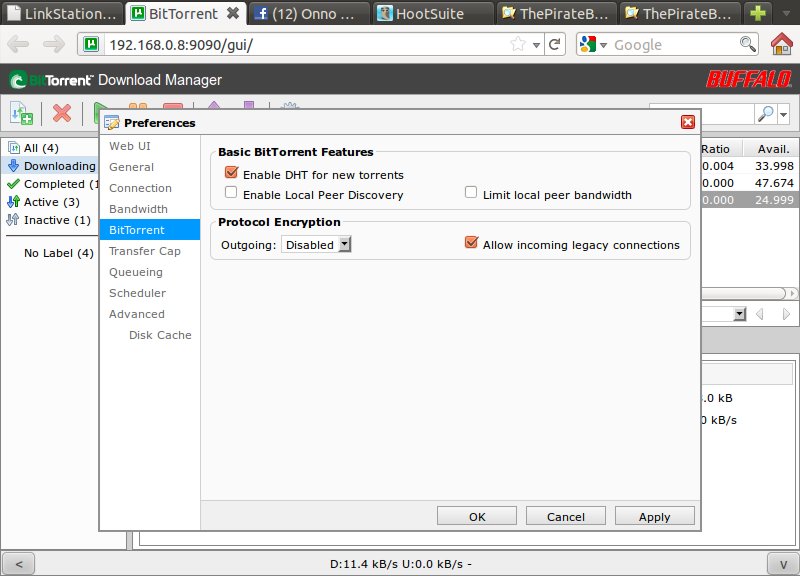Click the Google search input field
Screen dimensions: 800x576
[x=673, y=45]
